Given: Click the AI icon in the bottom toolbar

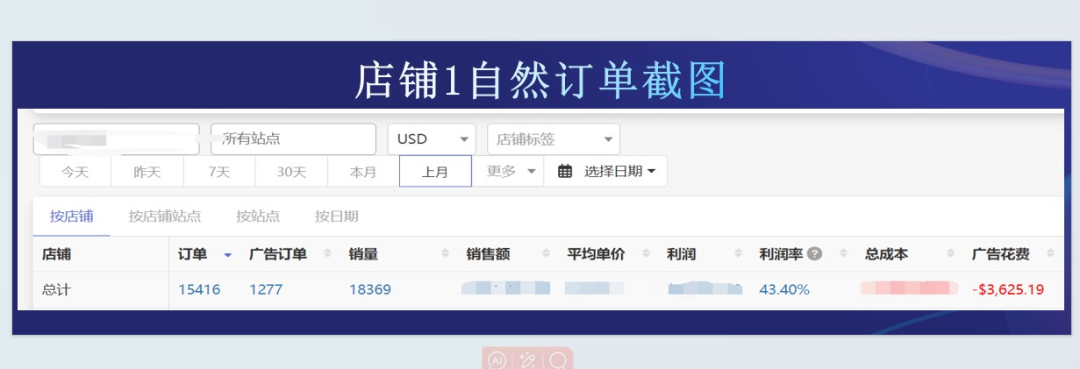Looking at the screenshot, I should pos(497,360).
